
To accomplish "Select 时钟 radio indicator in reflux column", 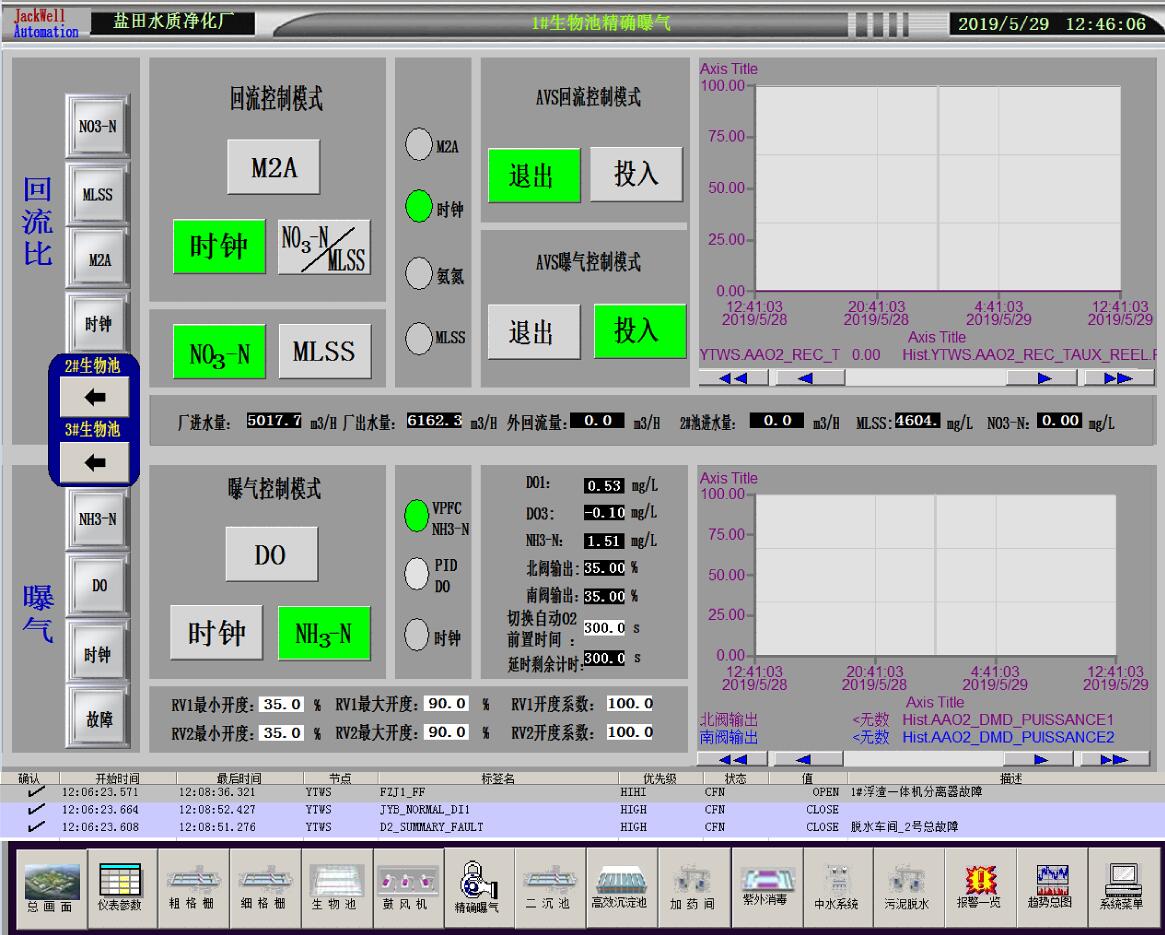I will point(419,206).
